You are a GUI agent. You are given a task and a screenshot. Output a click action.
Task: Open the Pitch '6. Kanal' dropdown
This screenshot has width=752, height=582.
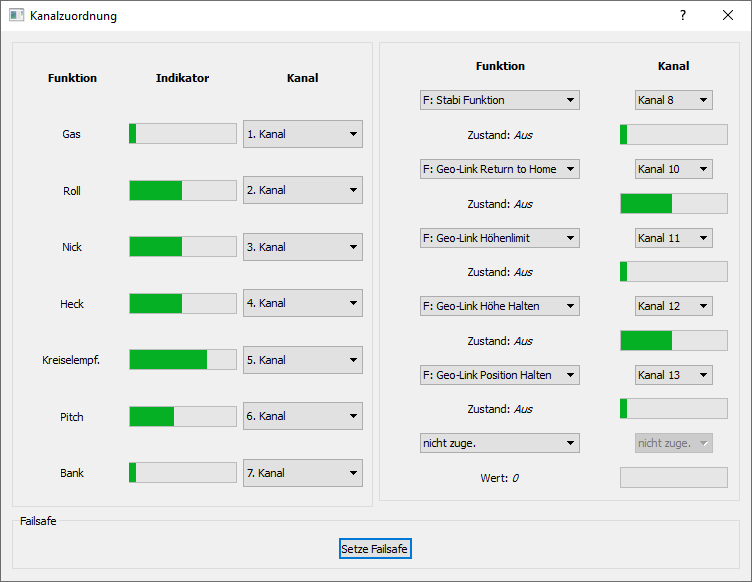point(302,416)
